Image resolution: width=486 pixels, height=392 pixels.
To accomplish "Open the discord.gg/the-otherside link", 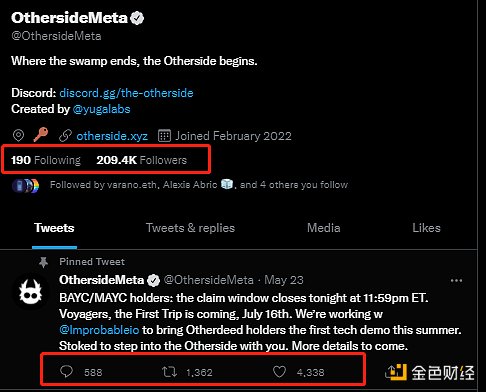I will point(126,93).
